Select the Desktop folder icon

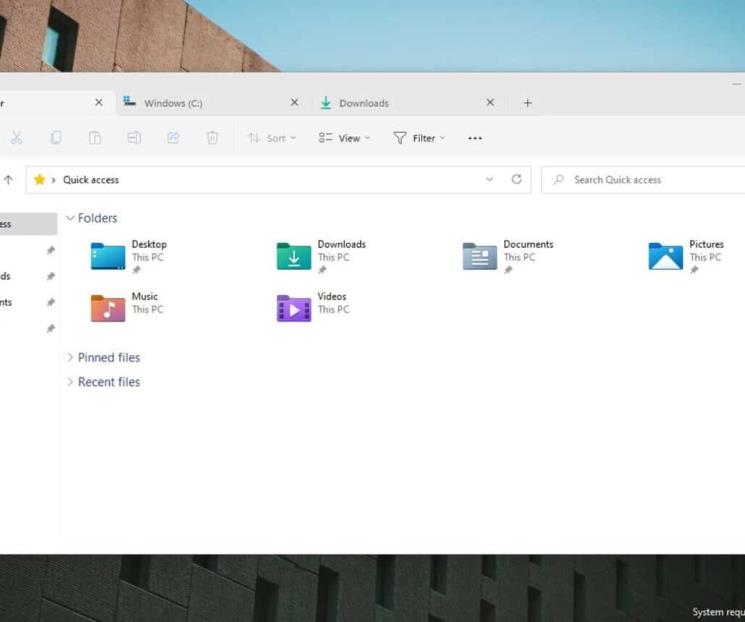click(x=108, y=256)
